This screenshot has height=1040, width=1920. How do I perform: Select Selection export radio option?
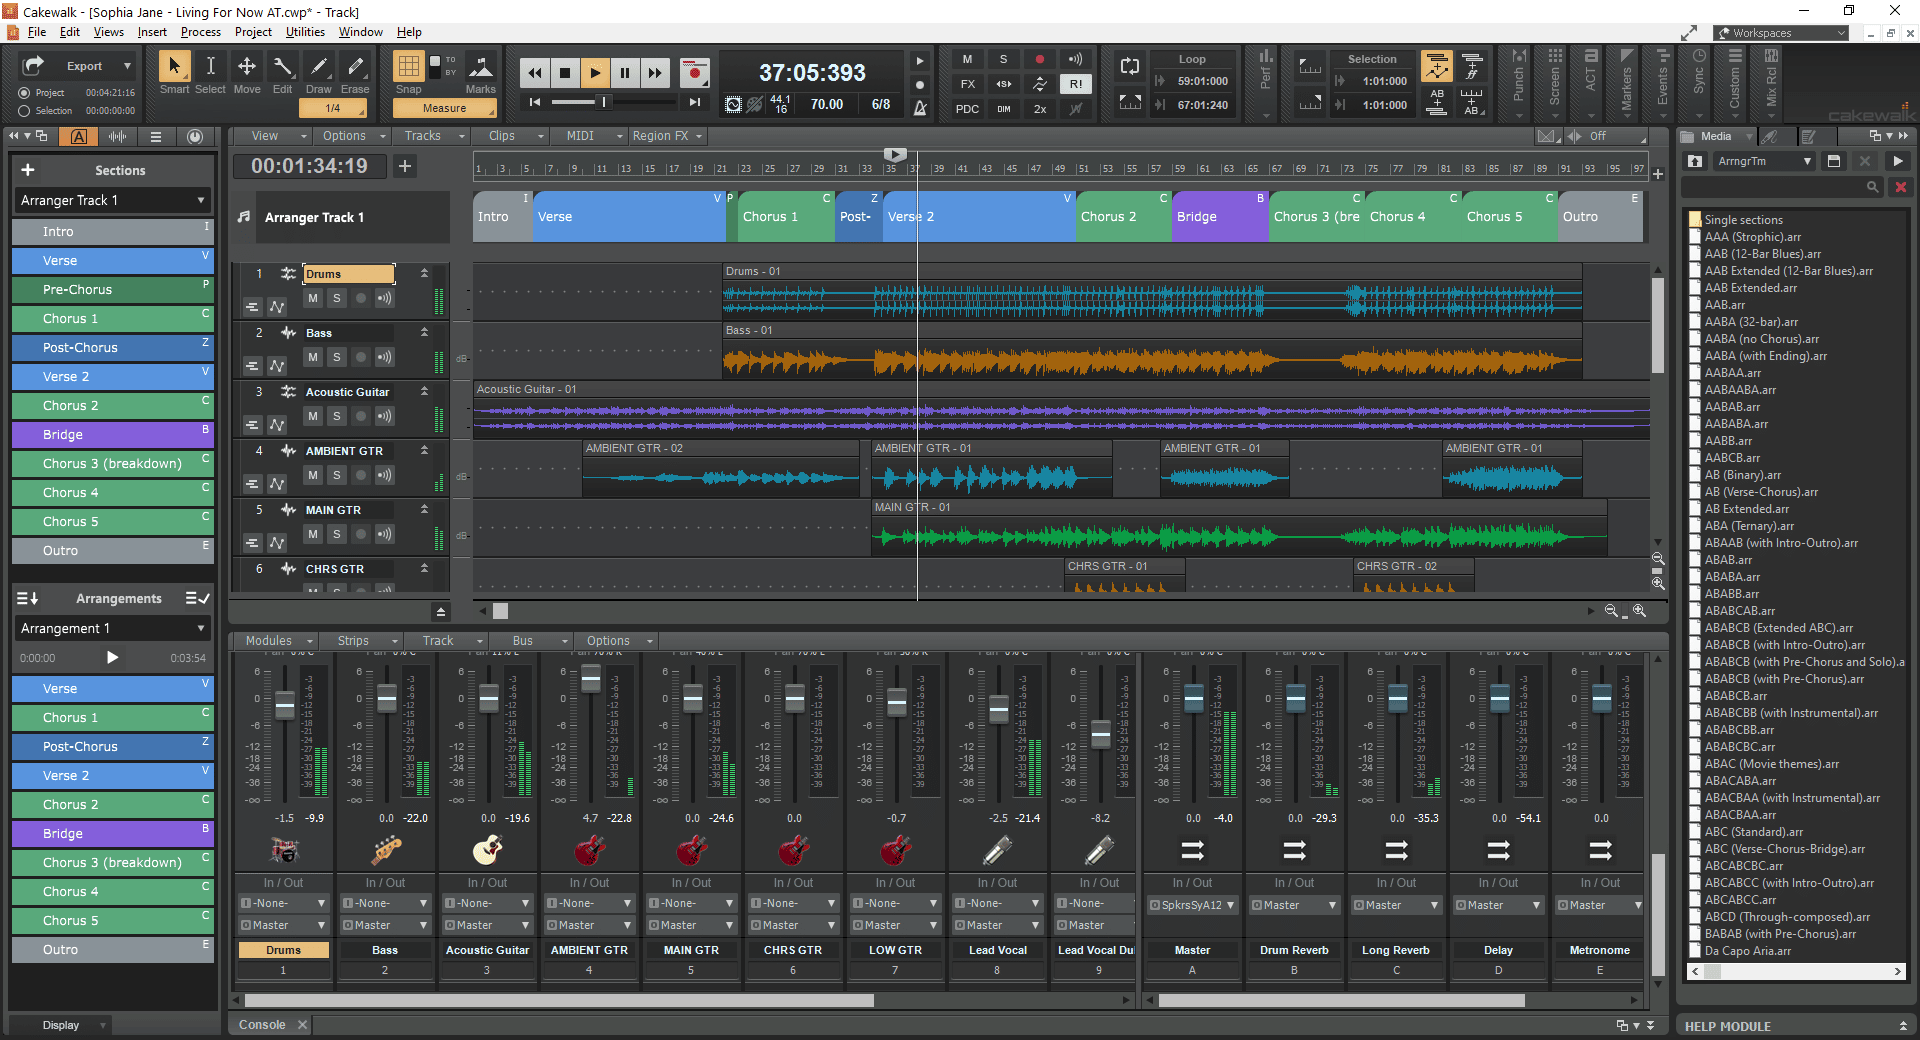[24, 111]
